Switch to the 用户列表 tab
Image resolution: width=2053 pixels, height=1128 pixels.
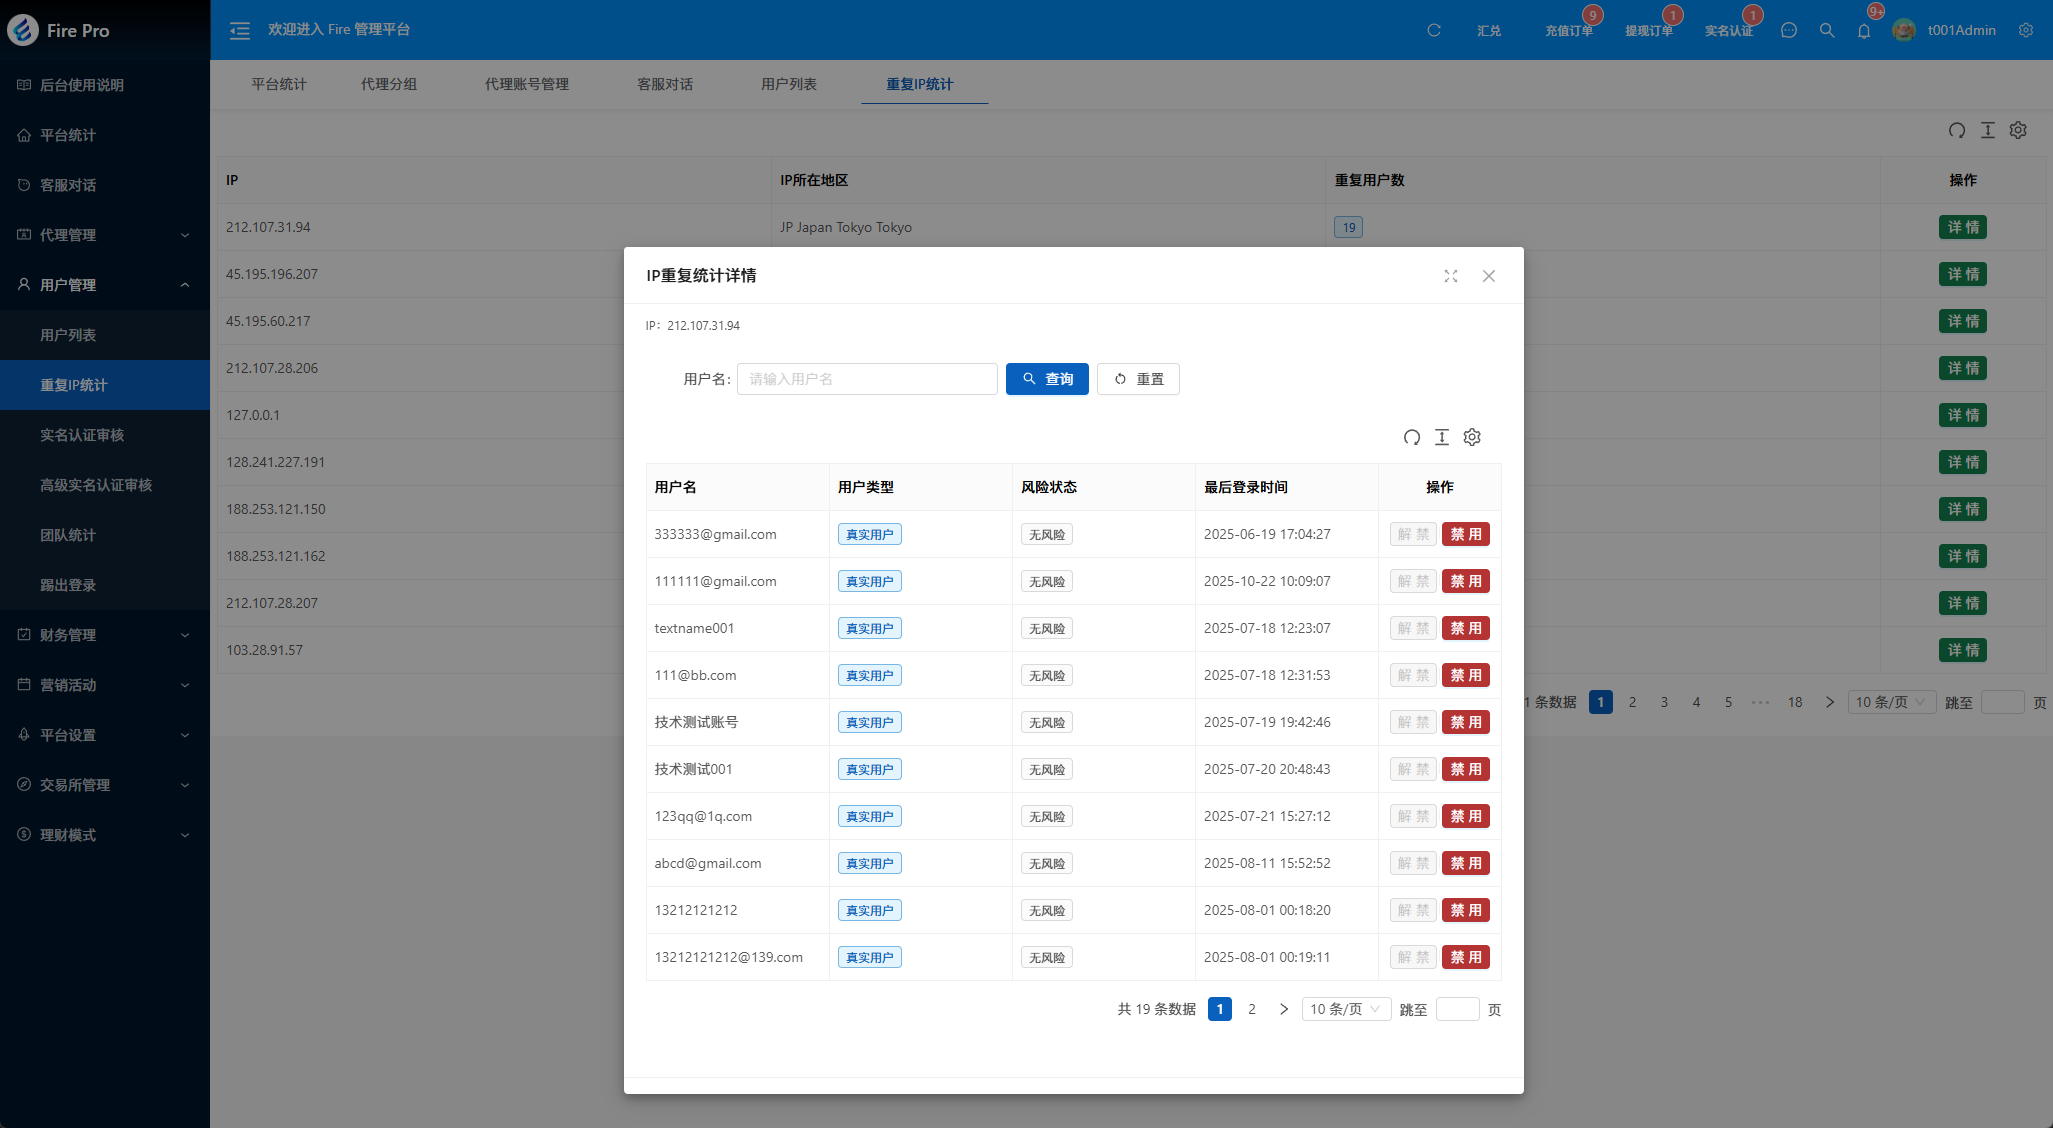click(788, 84)
